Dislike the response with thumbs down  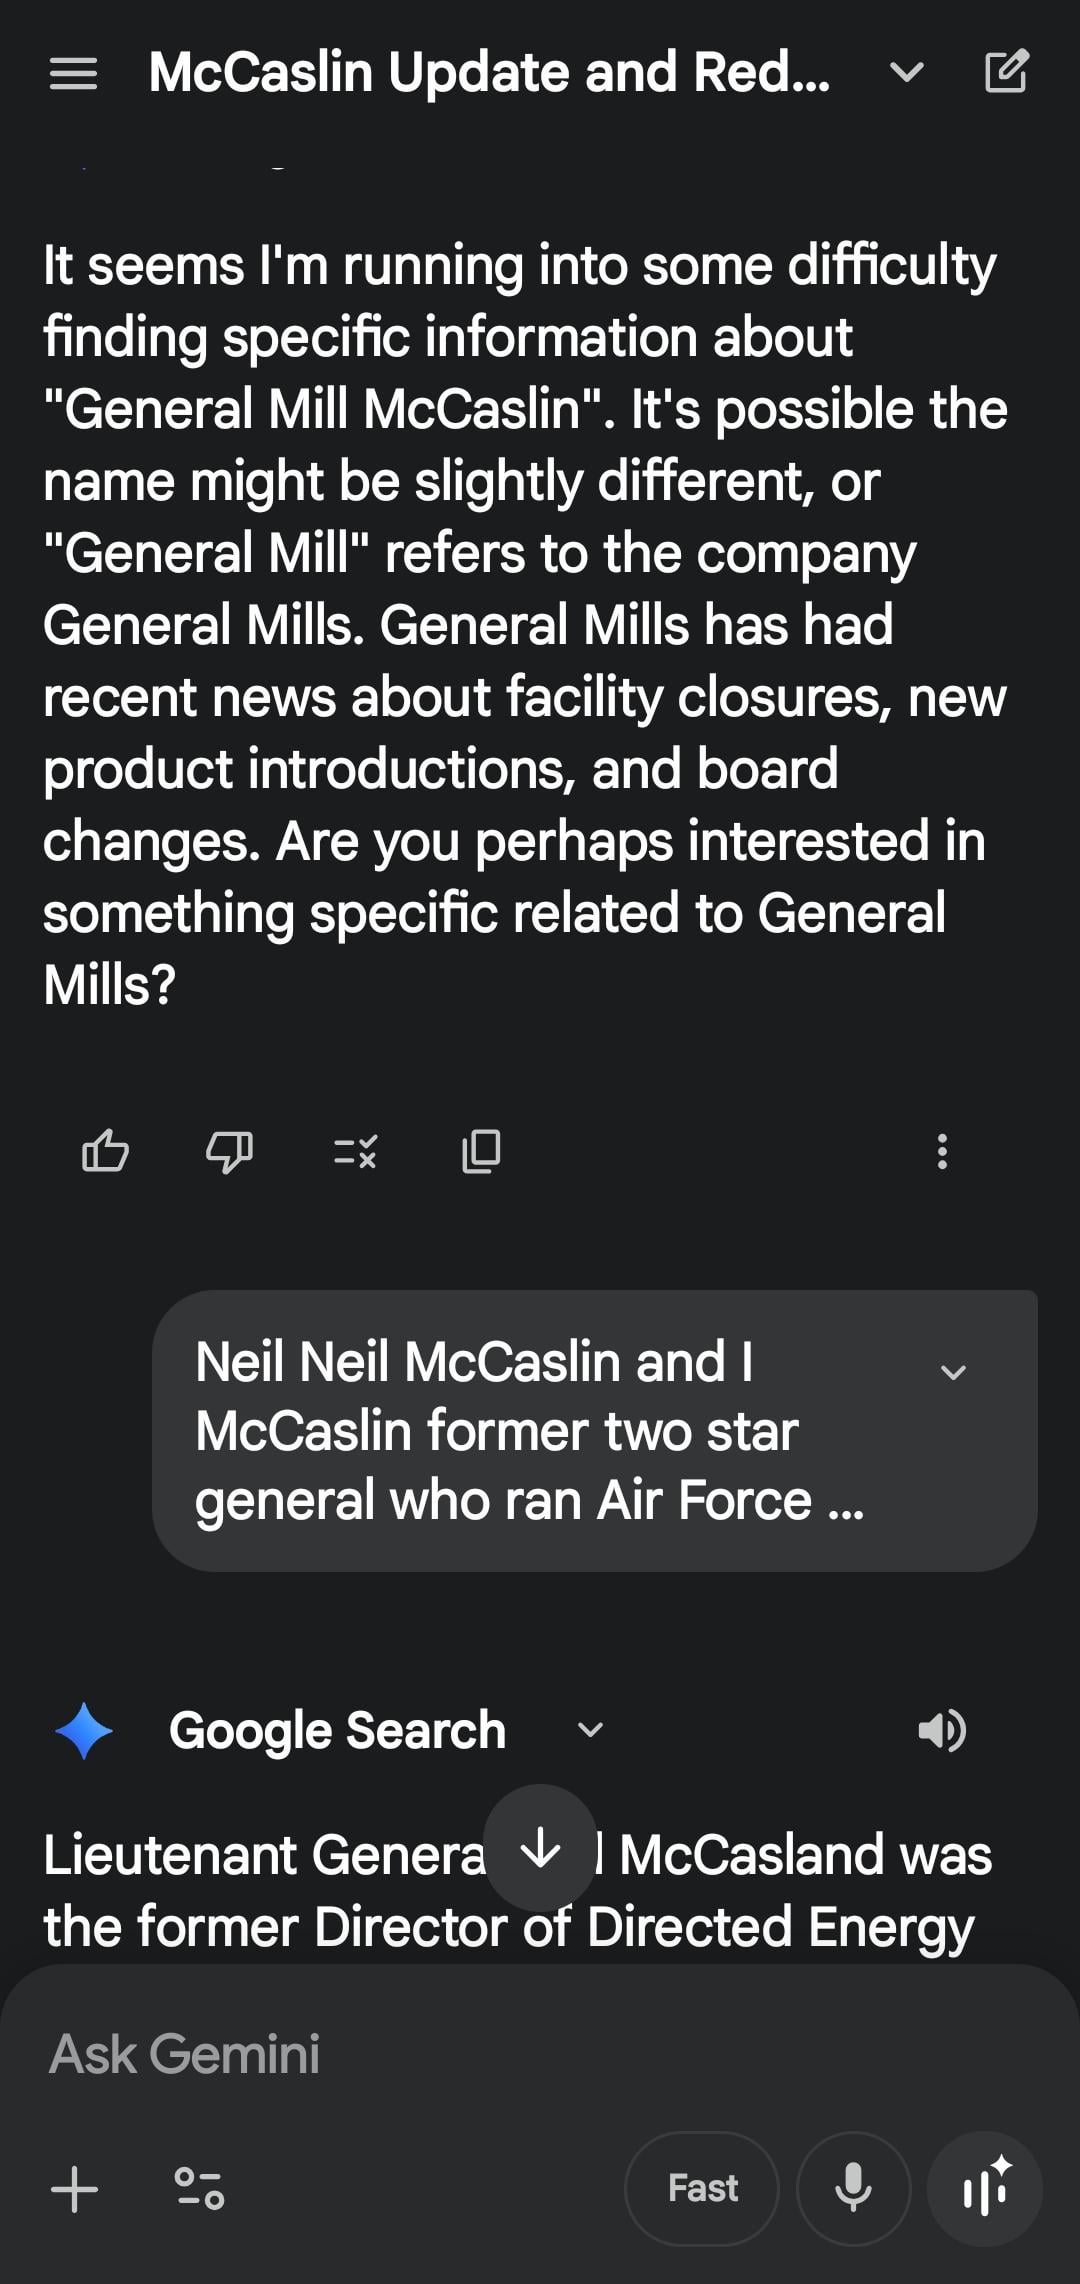coord(229,1151)
